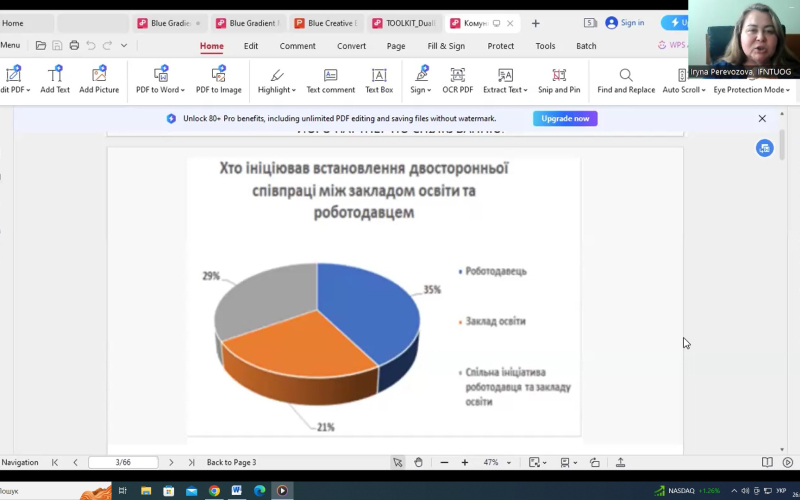Open the Mail app from taskbar
This screenshot has width=800, height=500.
pos(191,490)
